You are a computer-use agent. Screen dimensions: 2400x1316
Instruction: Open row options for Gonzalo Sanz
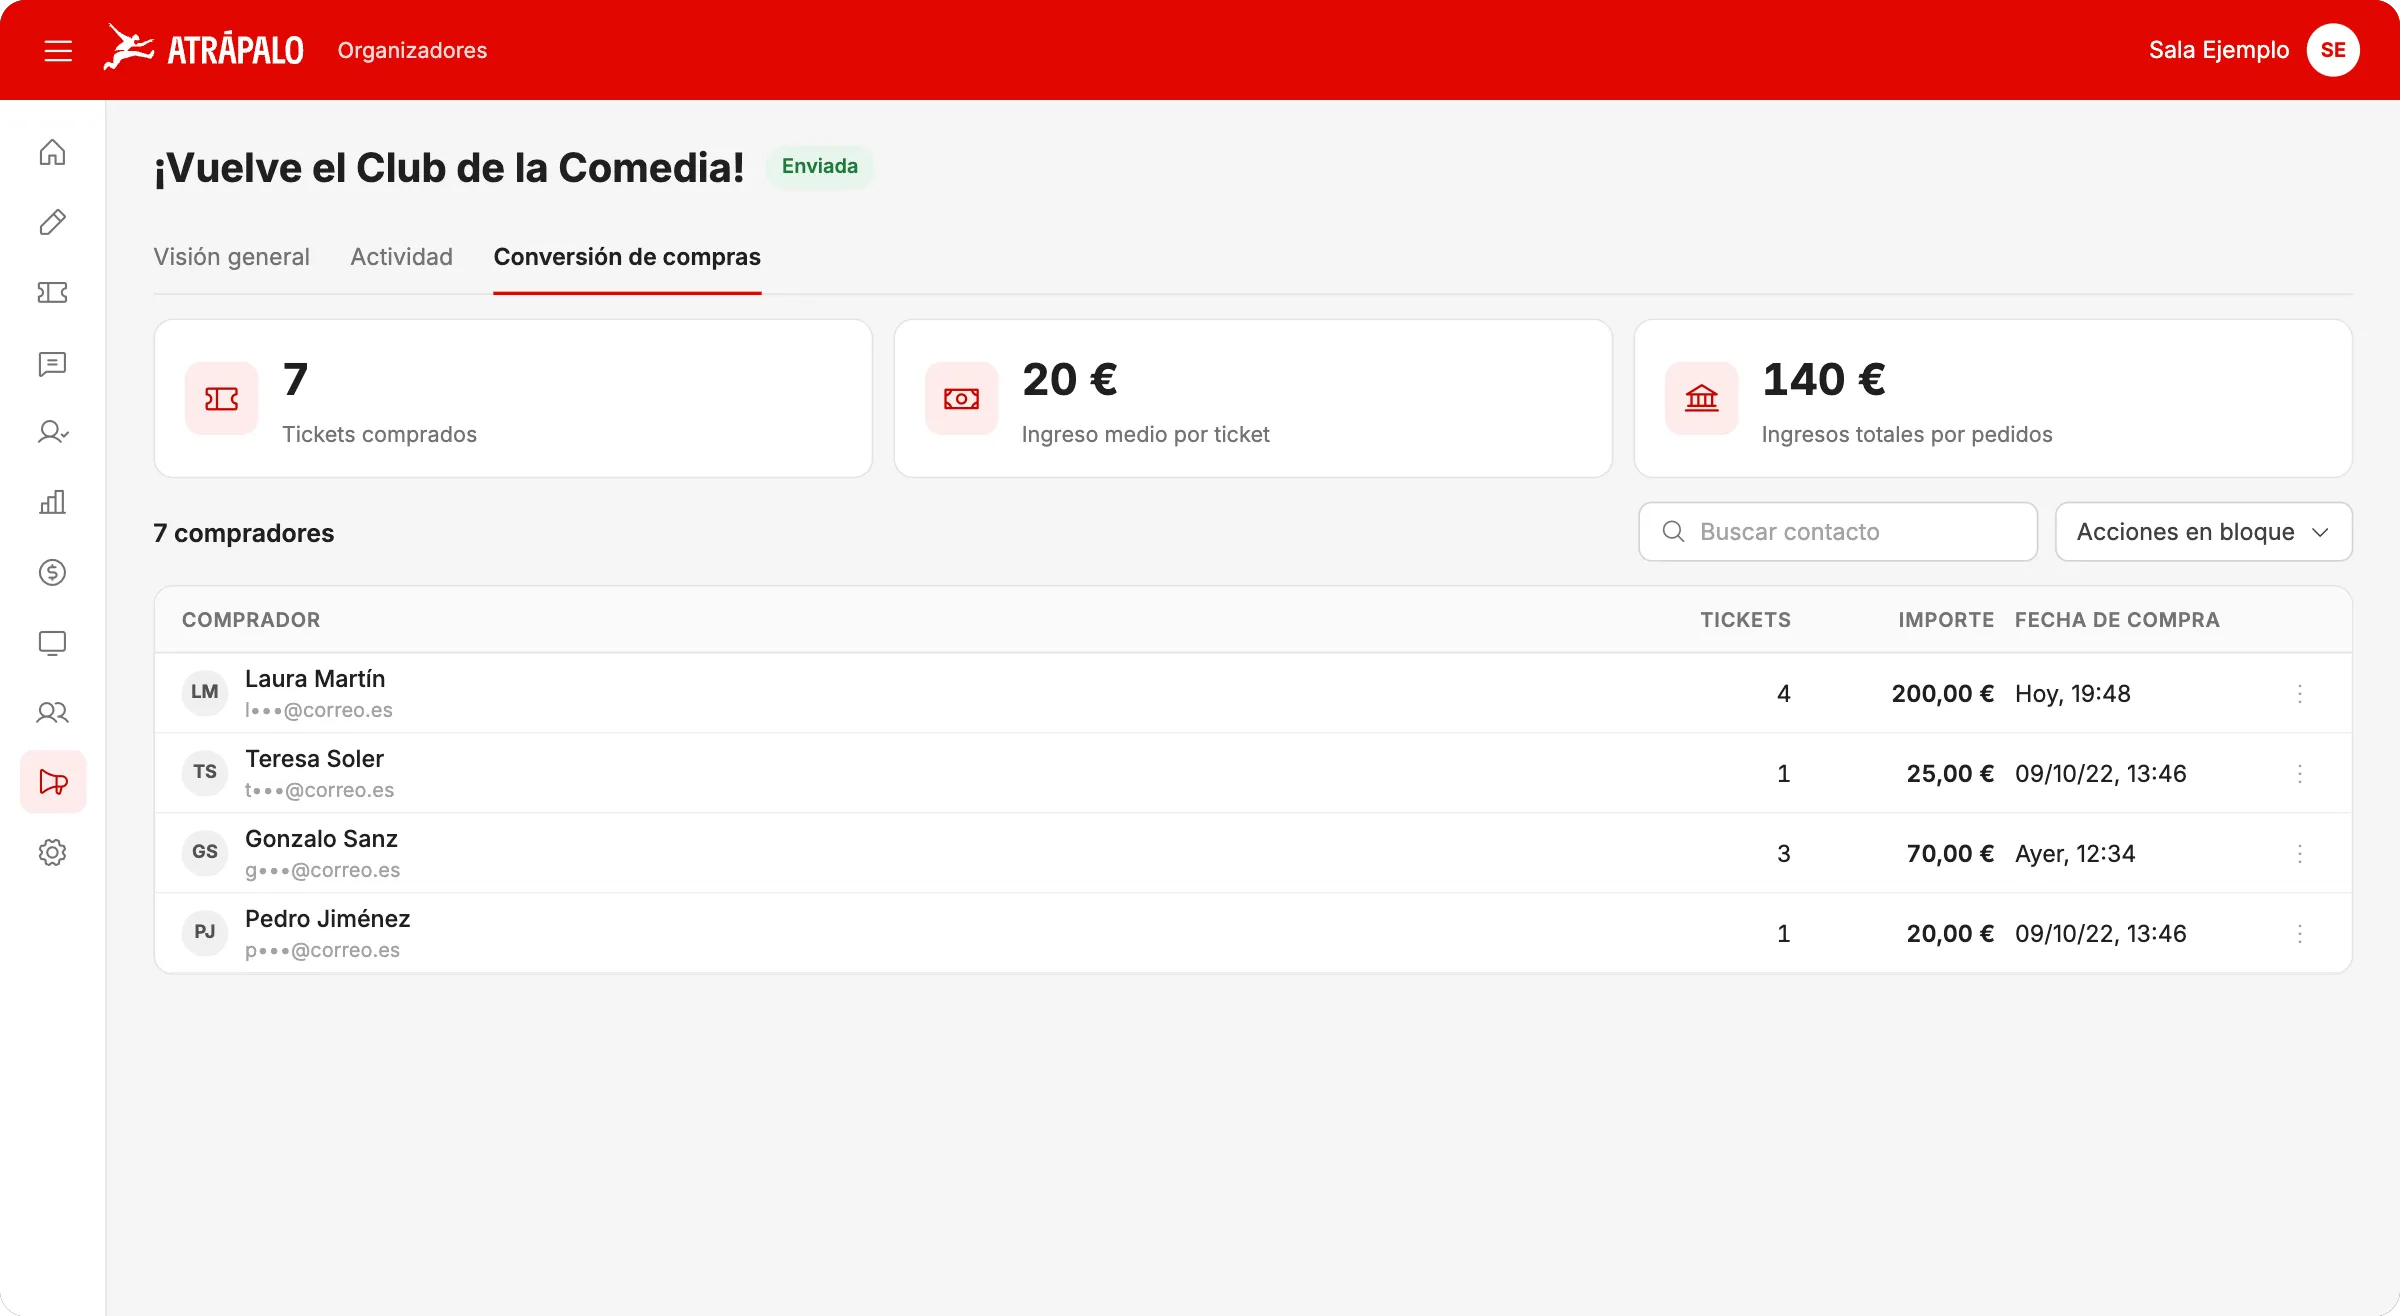[x=2300, y=854]
